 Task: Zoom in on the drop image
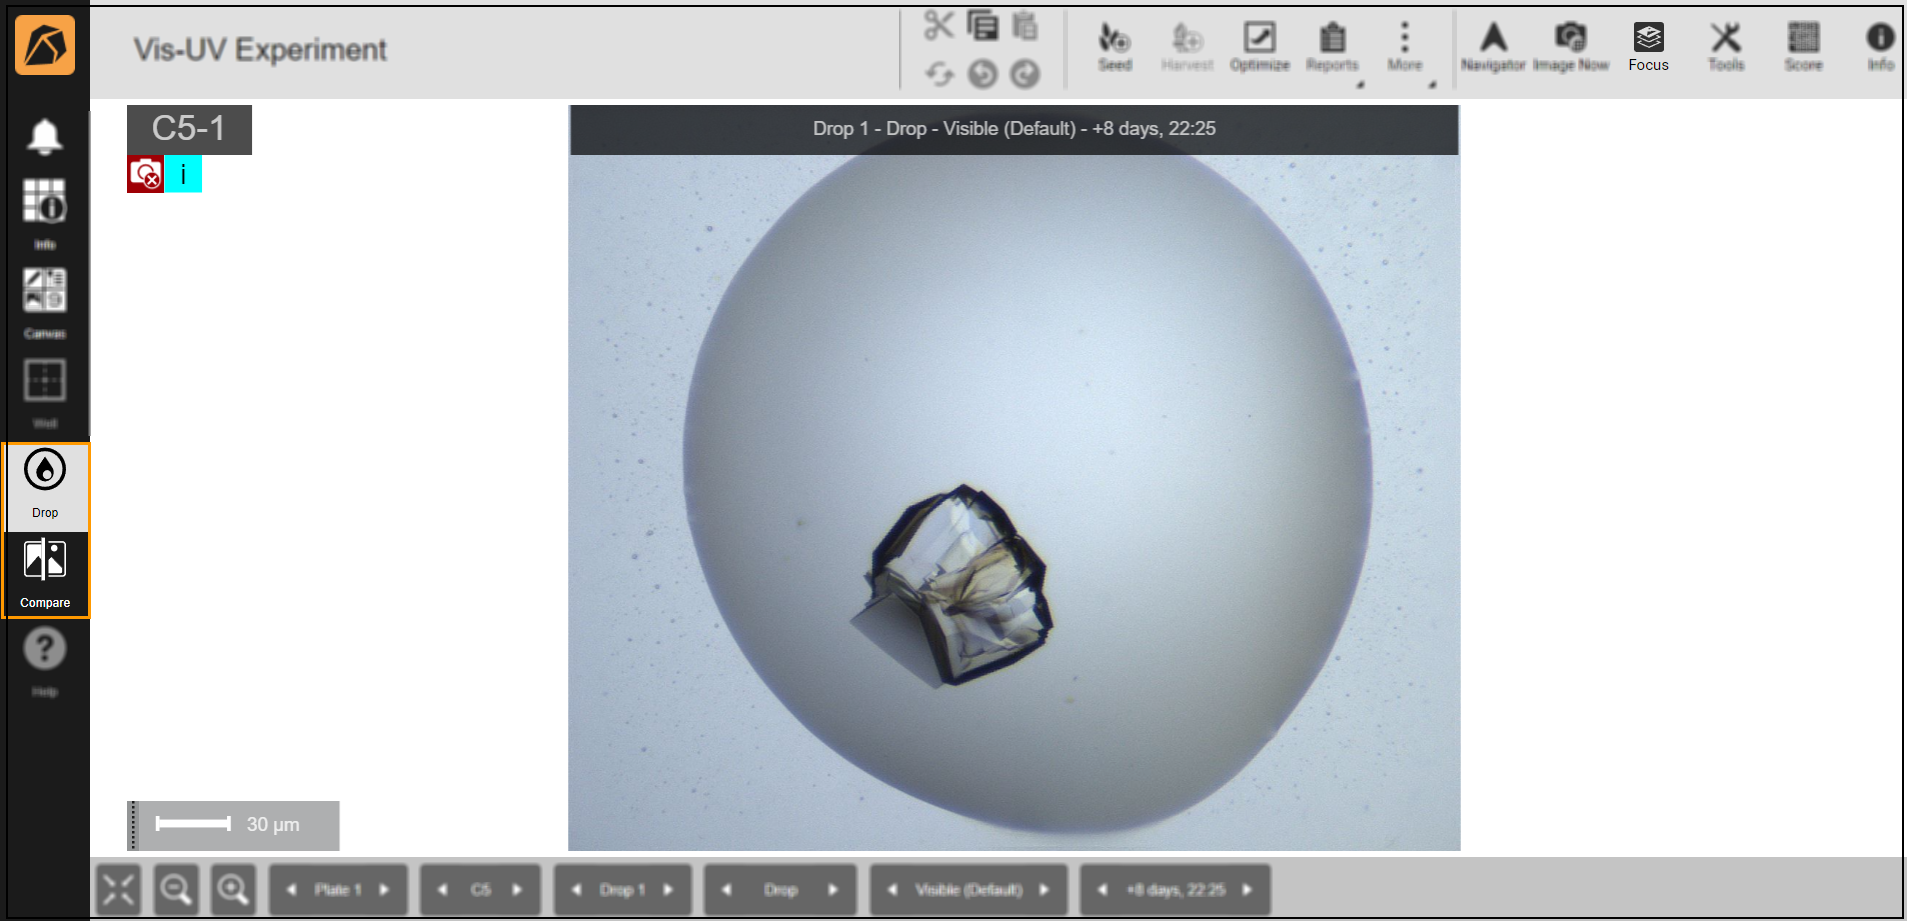(234, 889)
